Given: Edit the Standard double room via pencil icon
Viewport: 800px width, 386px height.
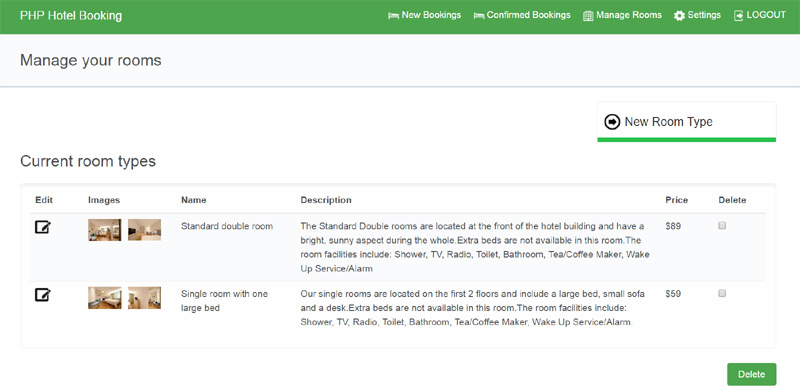Looking at the screenshot, I should [43, 227].
